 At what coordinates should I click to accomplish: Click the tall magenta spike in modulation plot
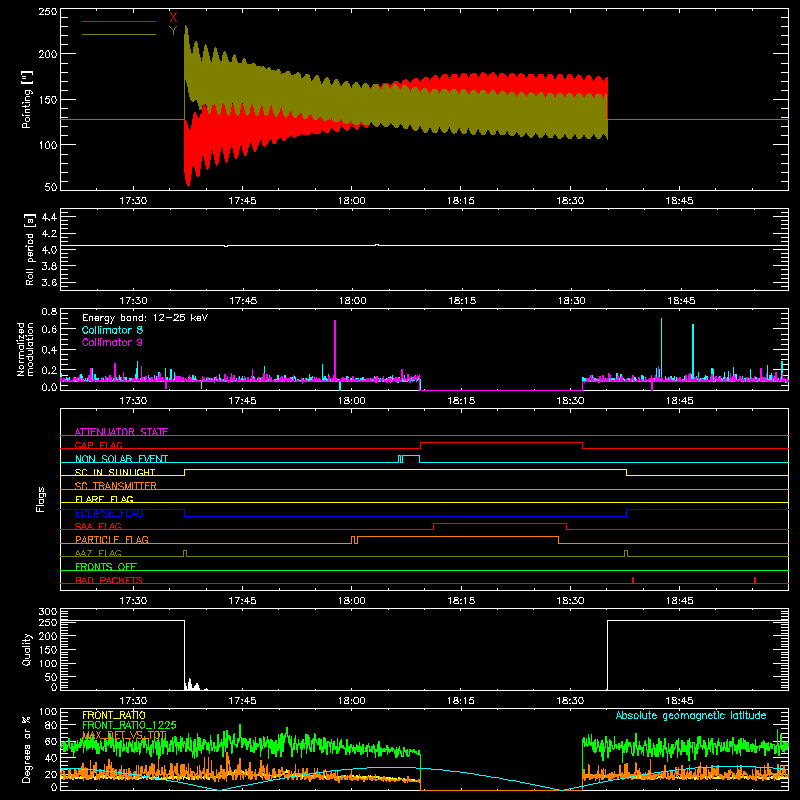[335, 349]
